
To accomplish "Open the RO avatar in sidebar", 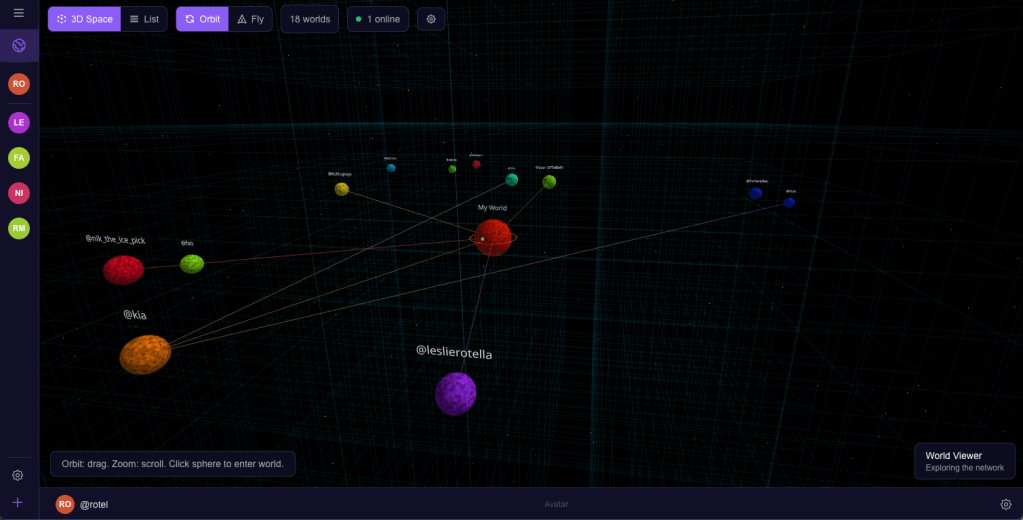I will pyautogui.click(x=19, y=84).
